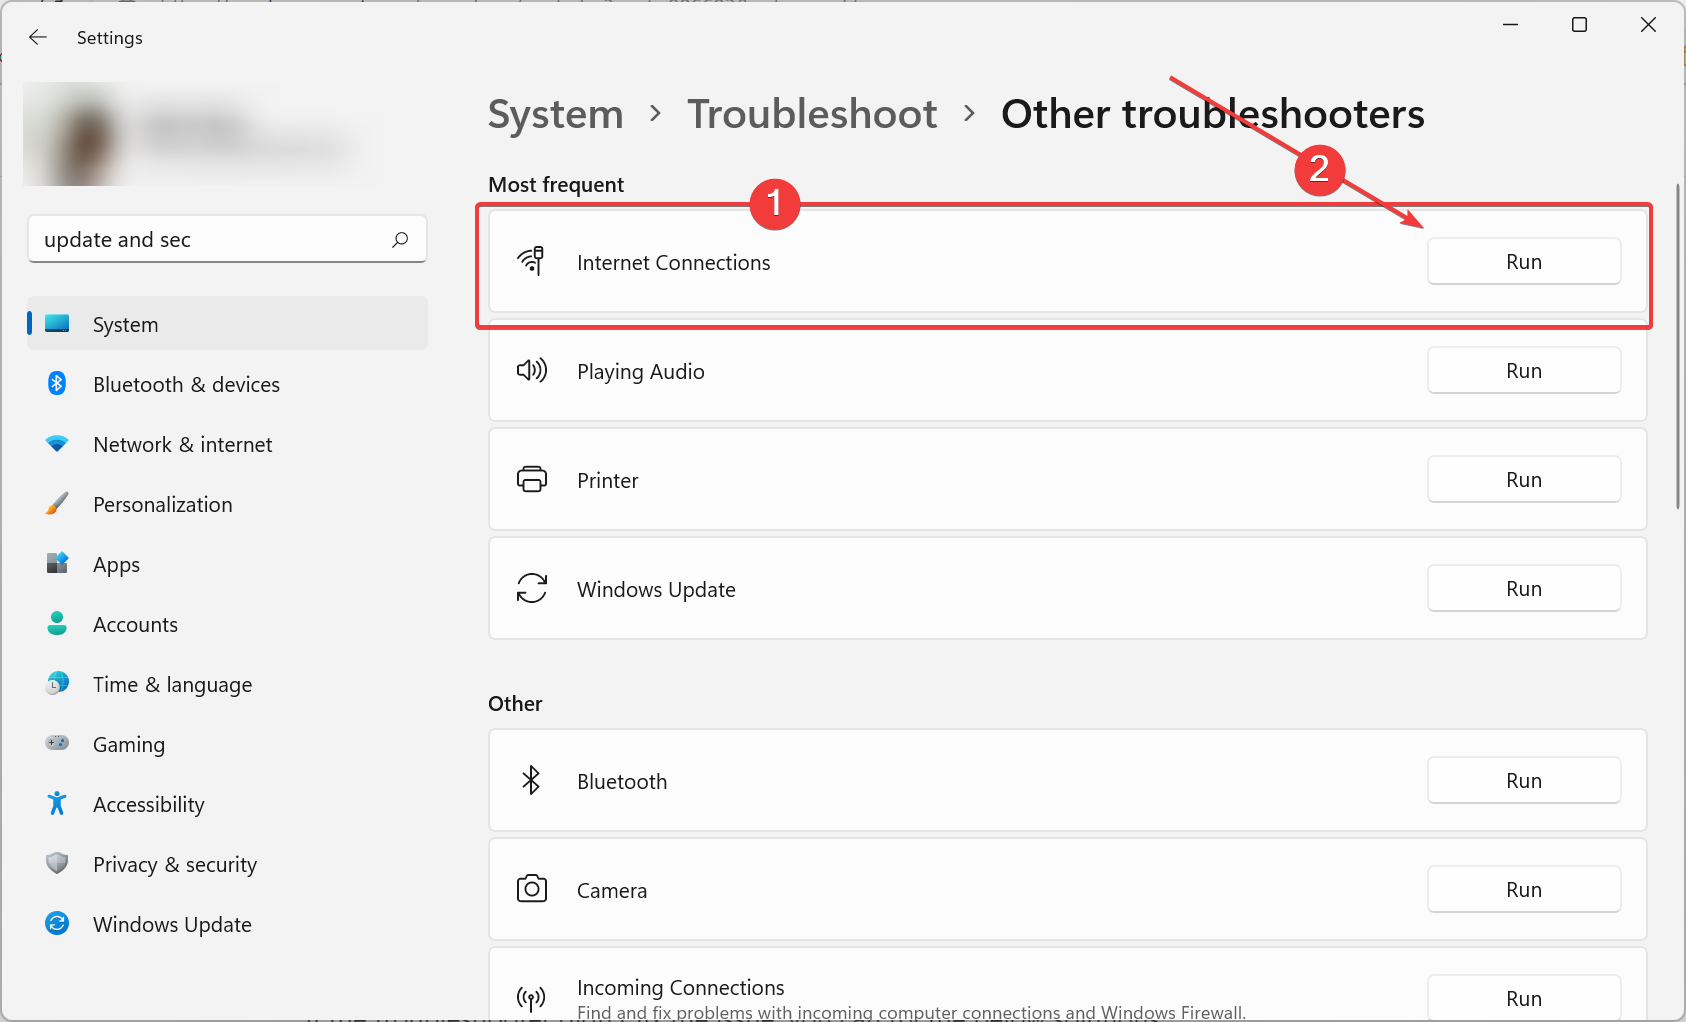
Task: Run the Printer troubleshooter
Action: 1523,480
